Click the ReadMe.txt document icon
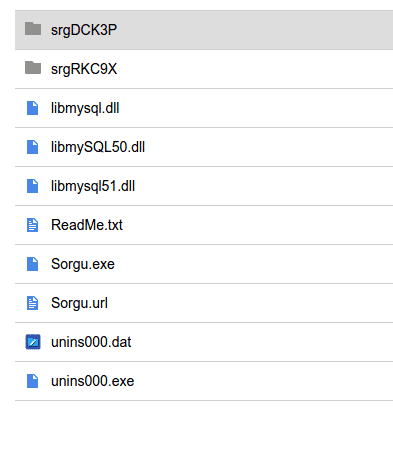Screen dimensions: 393x461 tap(33, 225)
